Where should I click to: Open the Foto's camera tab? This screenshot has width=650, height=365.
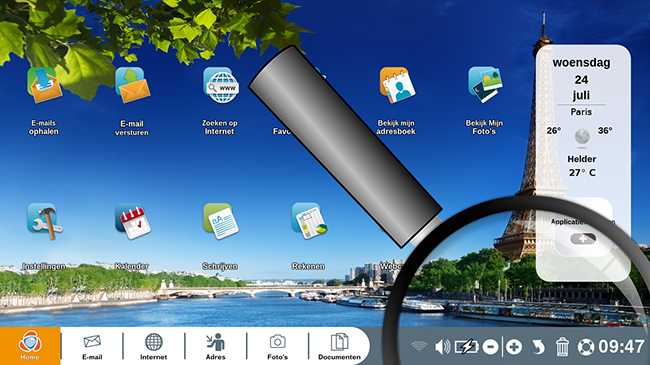click(277, 347)
